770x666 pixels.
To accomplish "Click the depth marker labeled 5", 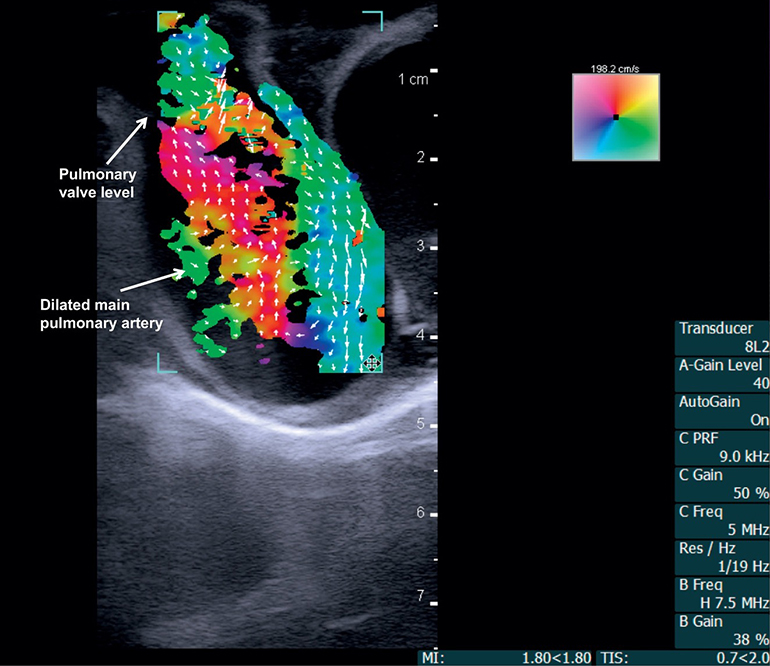I will pos(421,423).
